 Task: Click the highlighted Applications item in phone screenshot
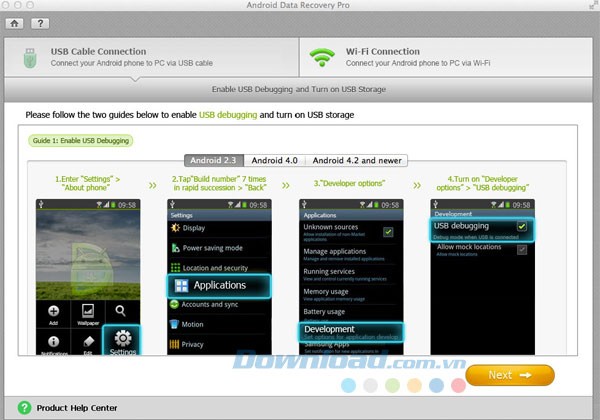[x=219, y=285]
